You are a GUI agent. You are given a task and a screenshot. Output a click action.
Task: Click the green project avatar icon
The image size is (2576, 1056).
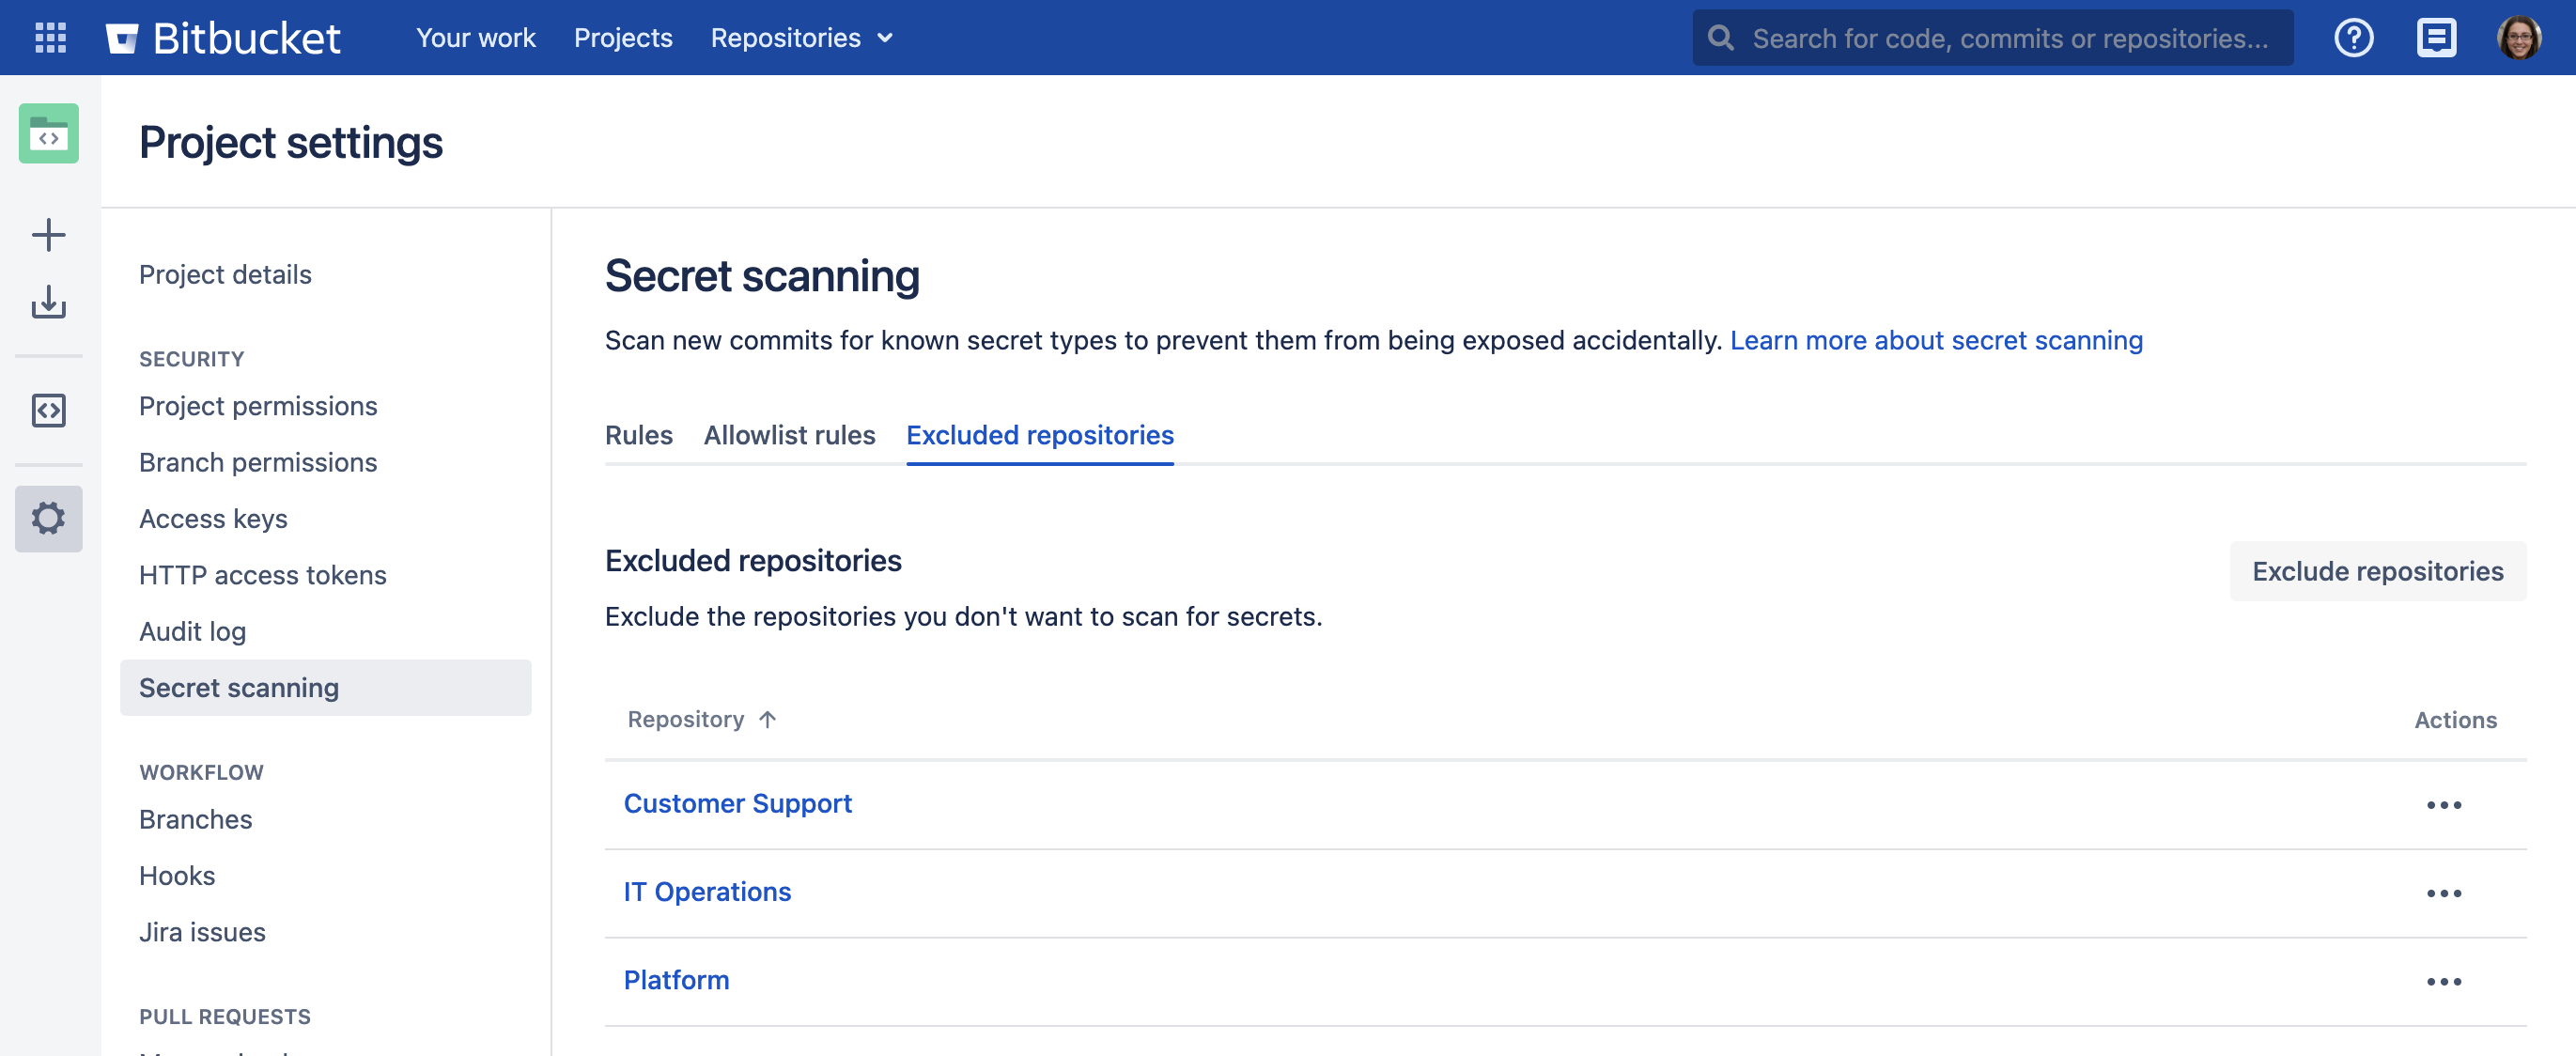(x=48, y=134)
